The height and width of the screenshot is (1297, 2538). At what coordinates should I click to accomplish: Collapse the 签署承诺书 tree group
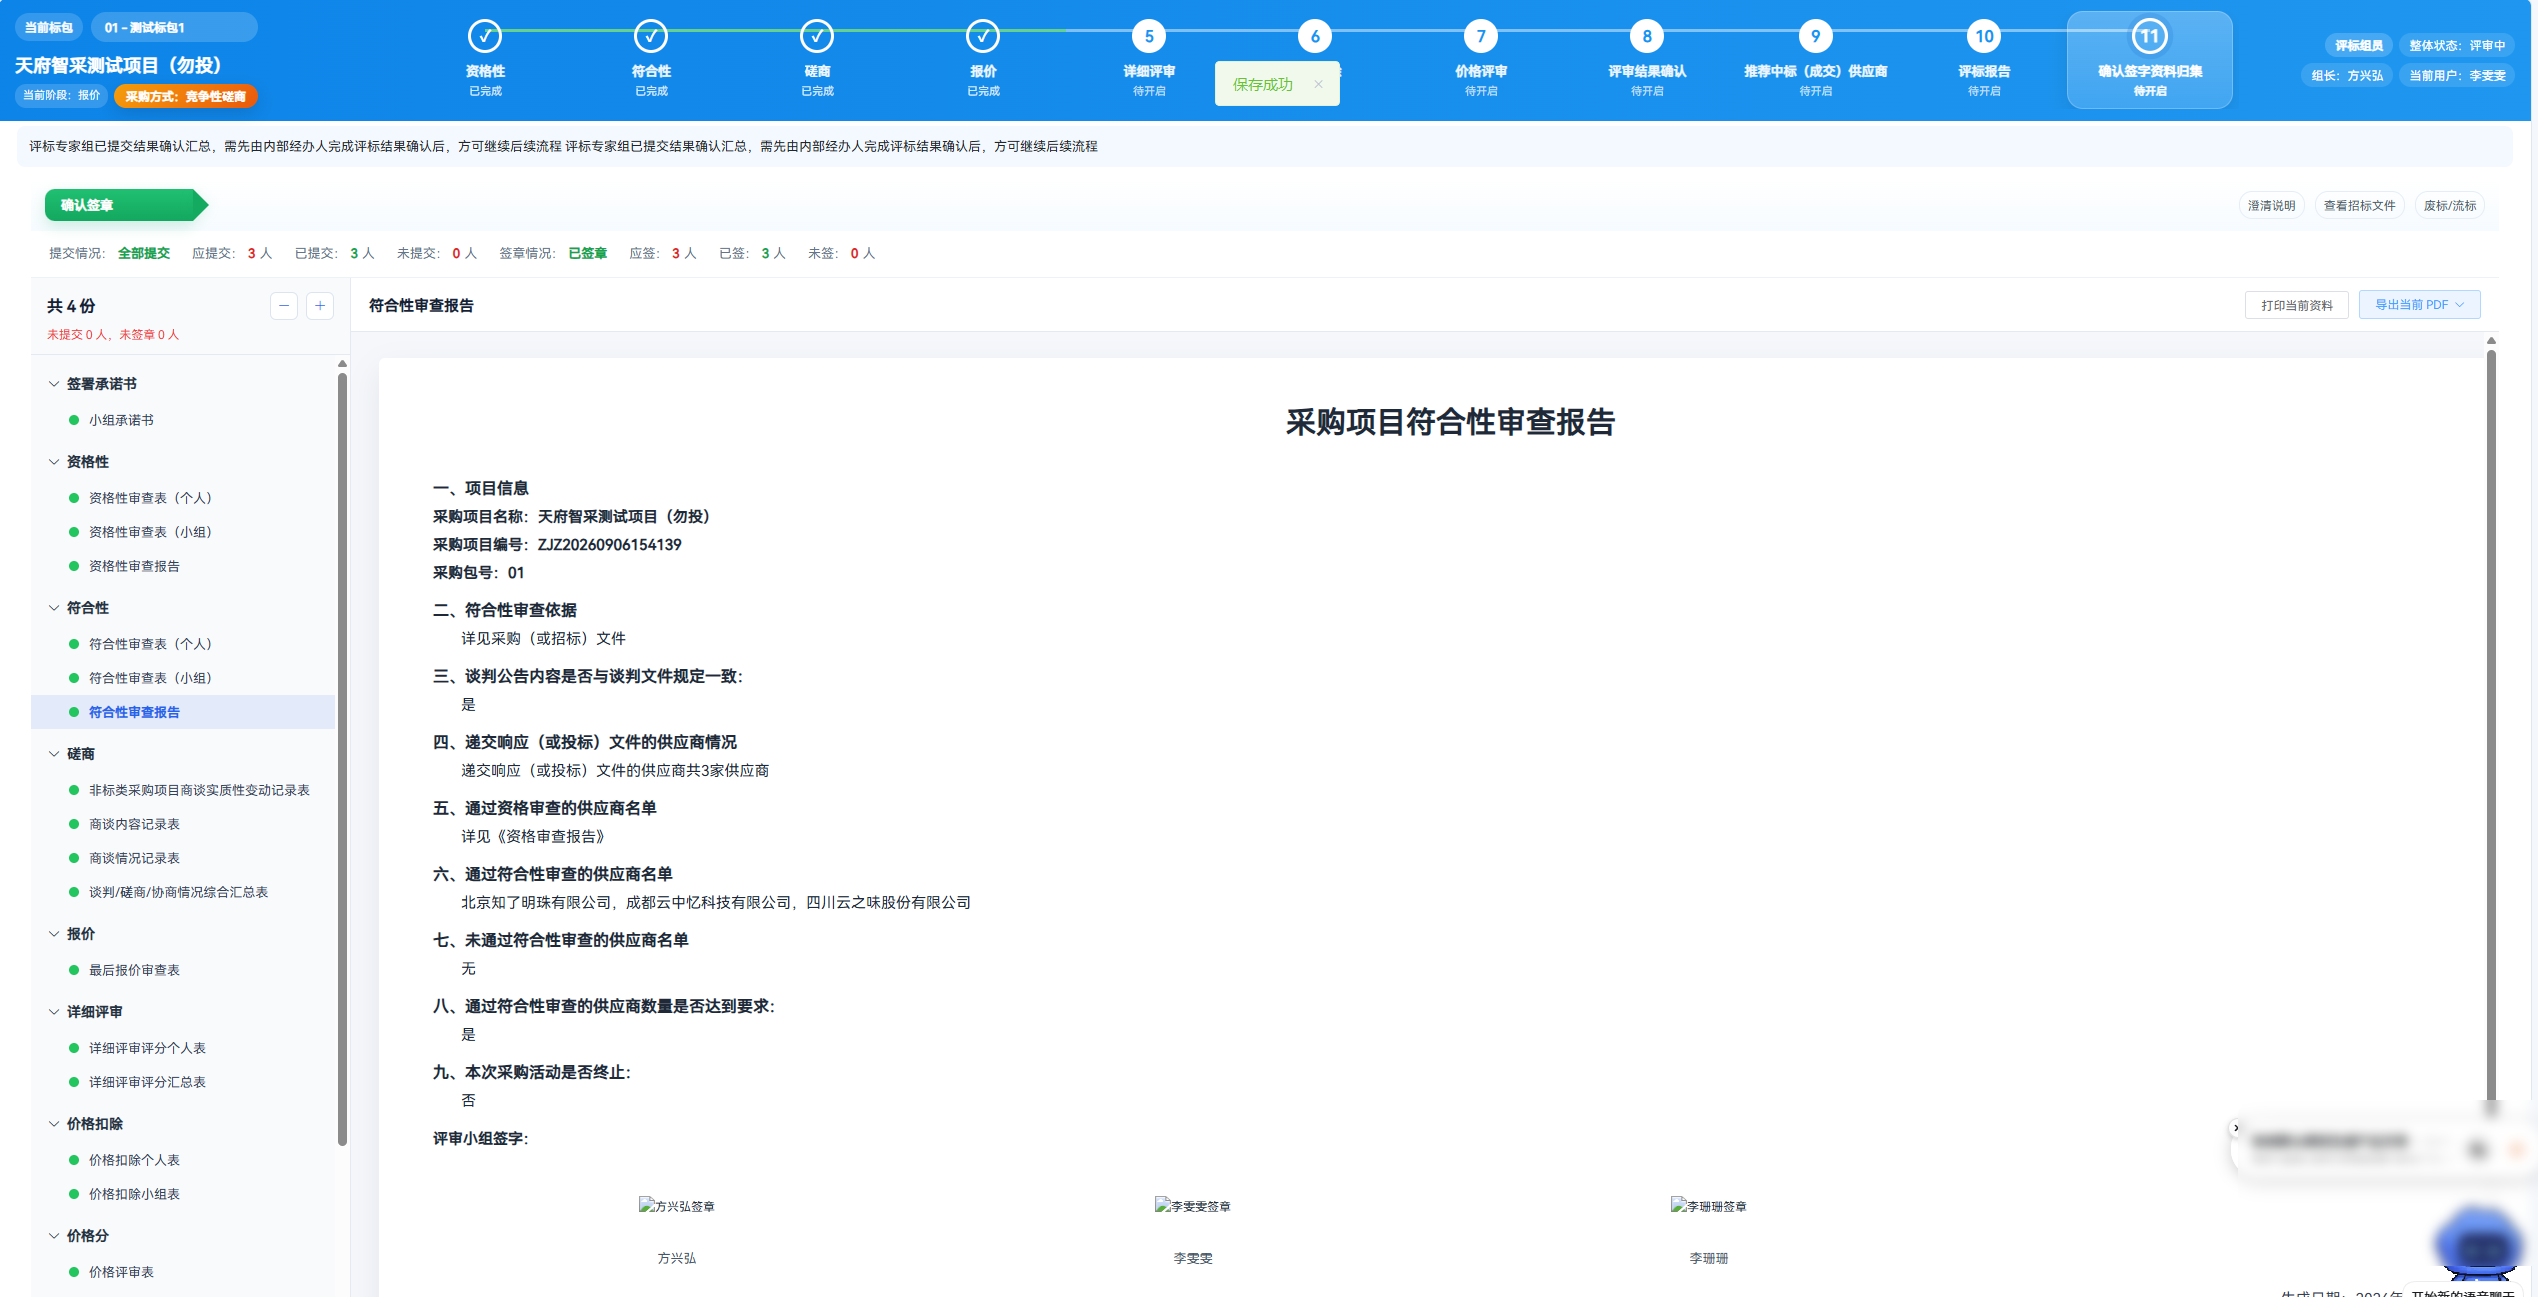[54, 384]
